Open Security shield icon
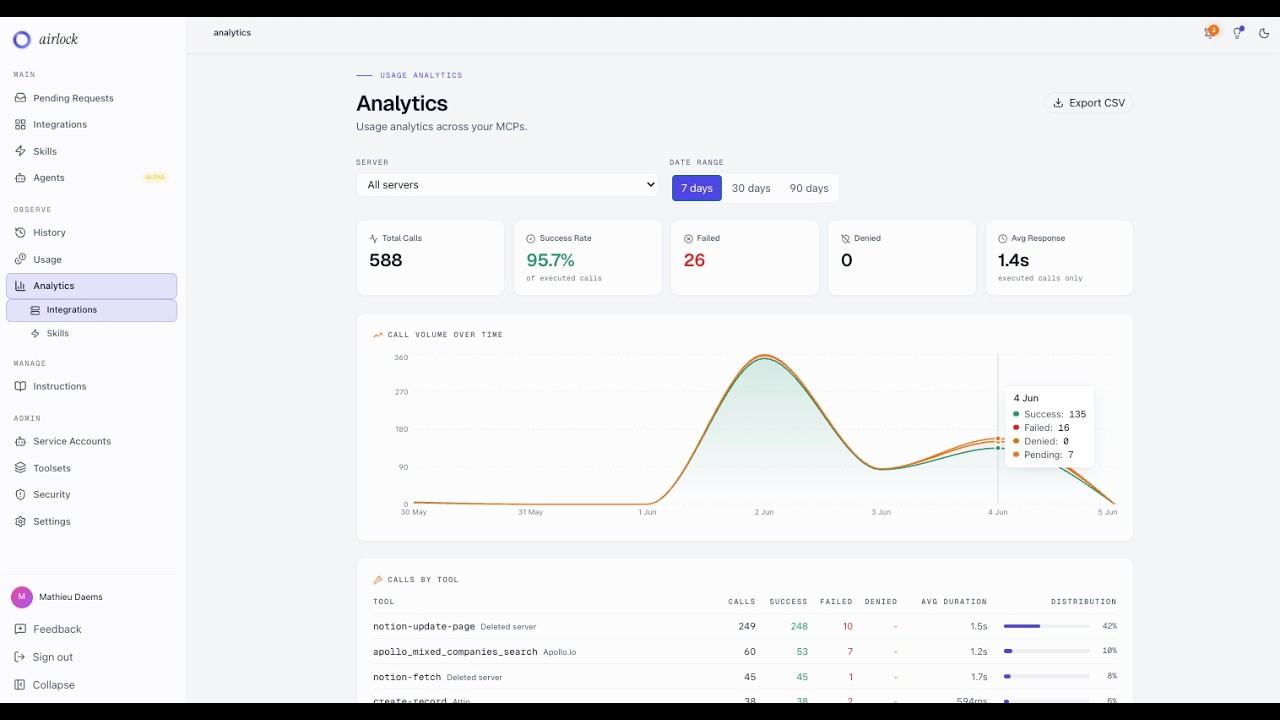Screen dimensions: 1280x720 click(x=21, y=494)
